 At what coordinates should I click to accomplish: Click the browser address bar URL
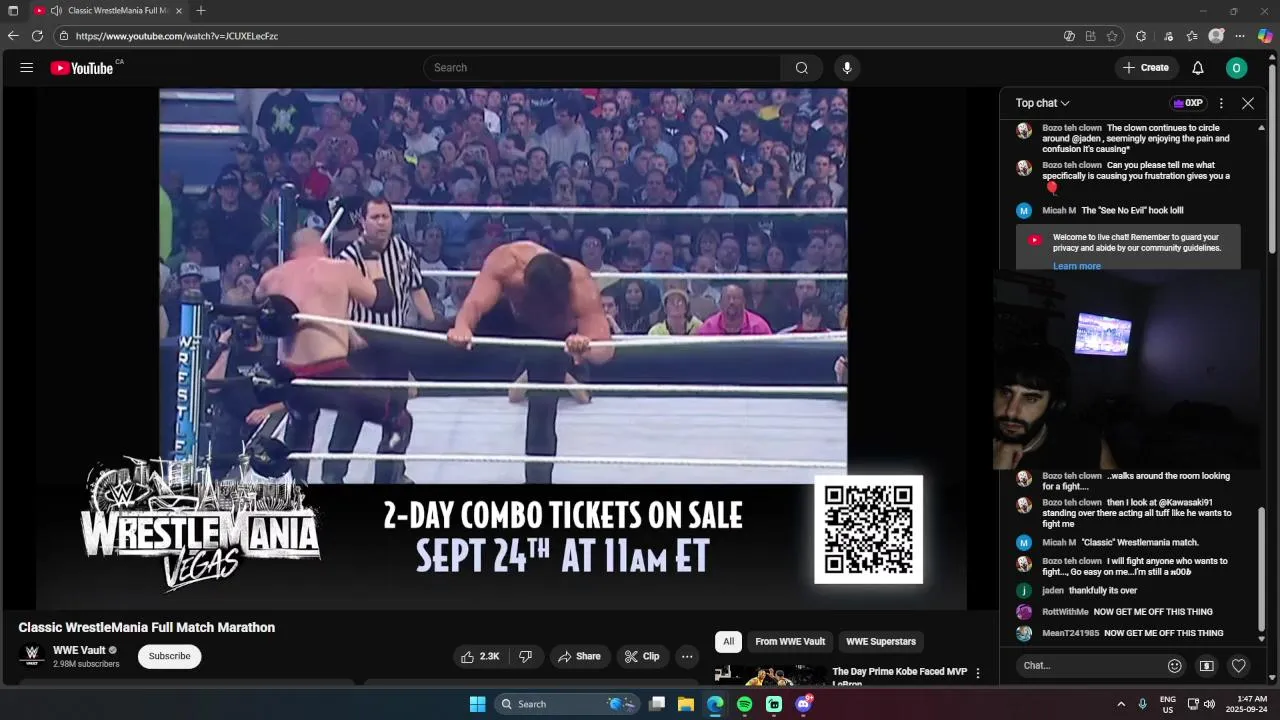coord(177,36)
